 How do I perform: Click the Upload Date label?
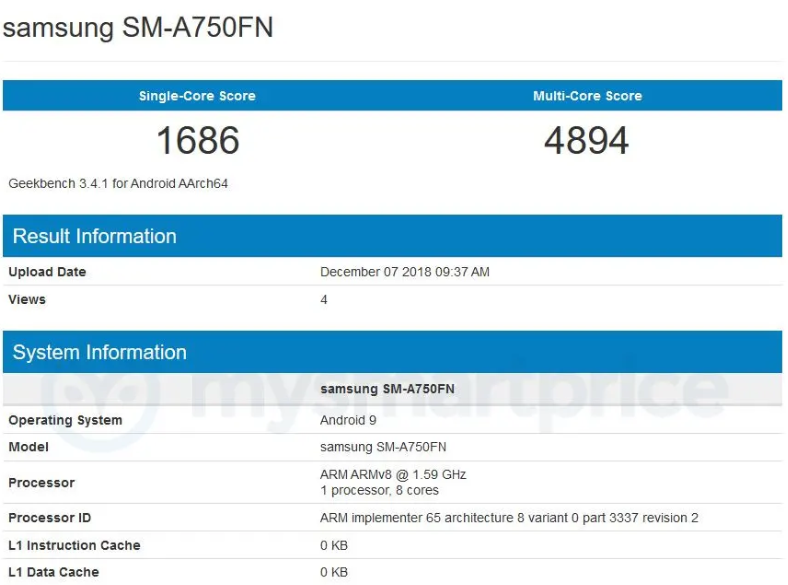point(47,272)
